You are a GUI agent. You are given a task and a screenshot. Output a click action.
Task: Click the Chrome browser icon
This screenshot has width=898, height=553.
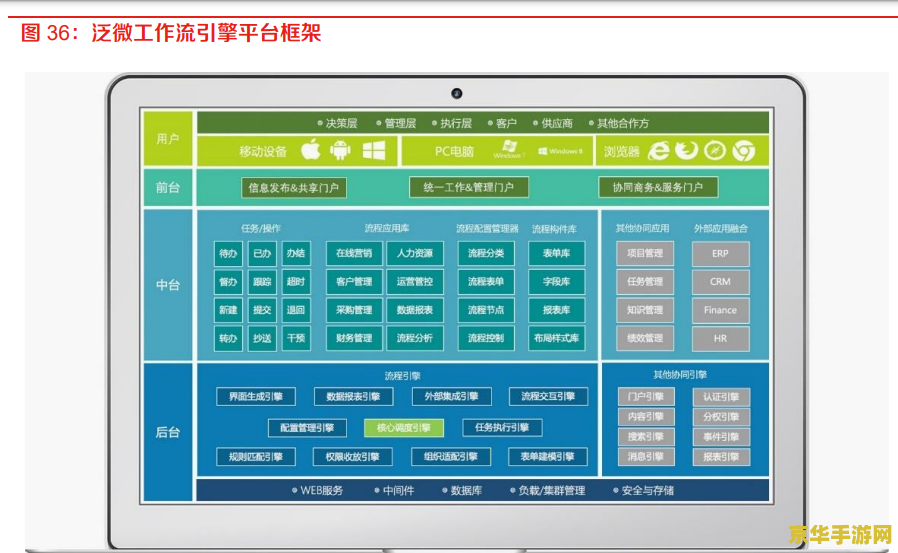click(x=743, y=151)
